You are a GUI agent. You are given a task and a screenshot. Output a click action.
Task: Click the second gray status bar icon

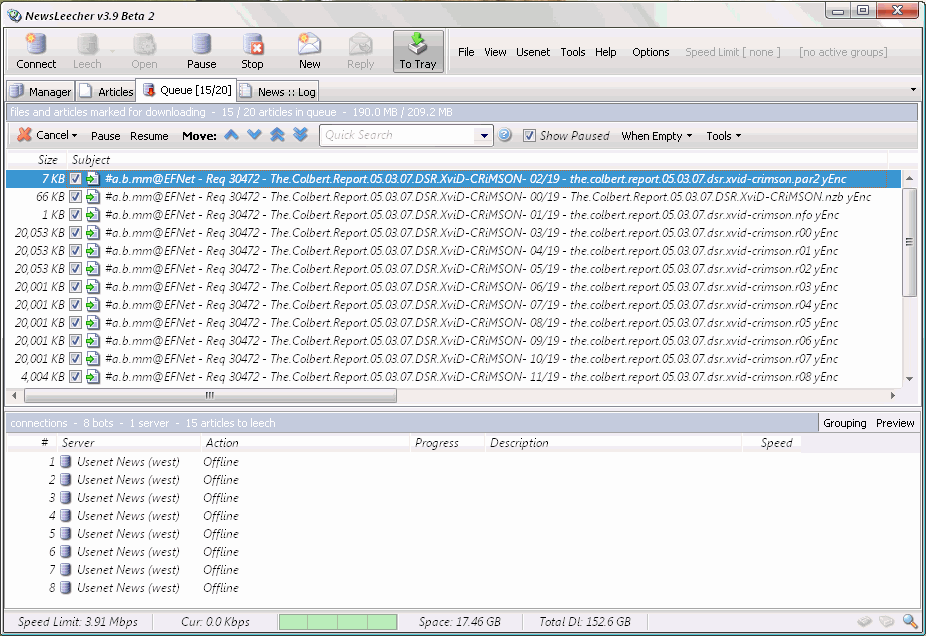886,621
